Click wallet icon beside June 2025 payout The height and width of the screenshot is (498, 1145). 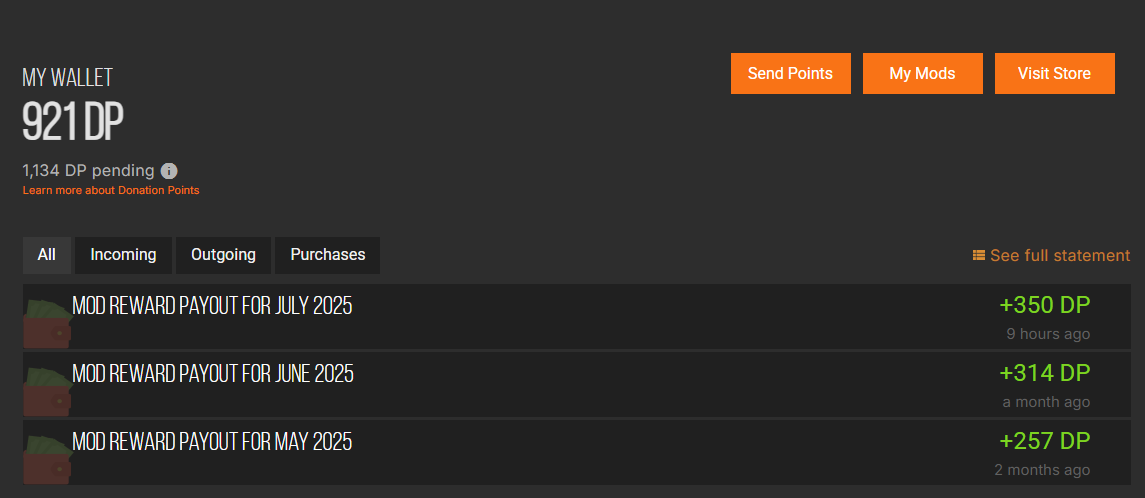[47, 386]
